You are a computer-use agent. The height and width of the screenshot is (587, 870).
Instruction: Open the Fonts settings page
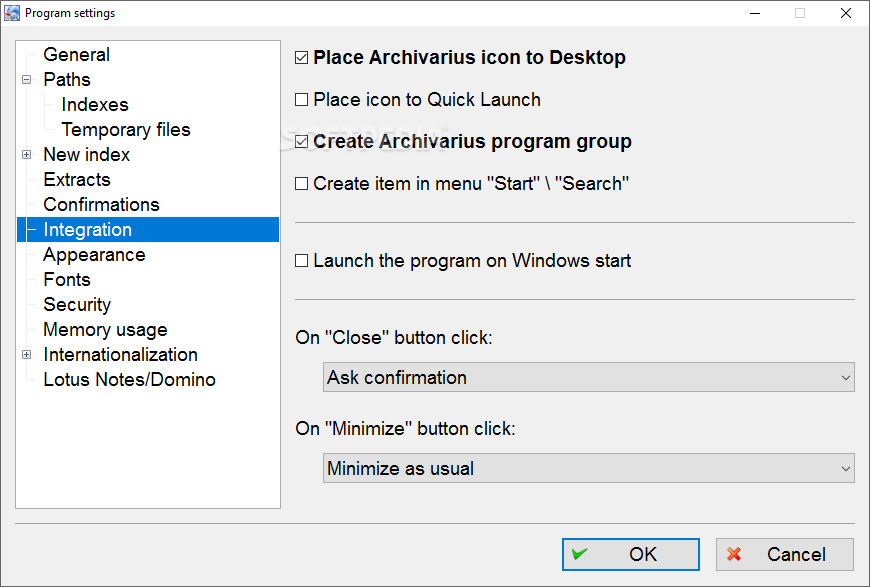[67, 280]
